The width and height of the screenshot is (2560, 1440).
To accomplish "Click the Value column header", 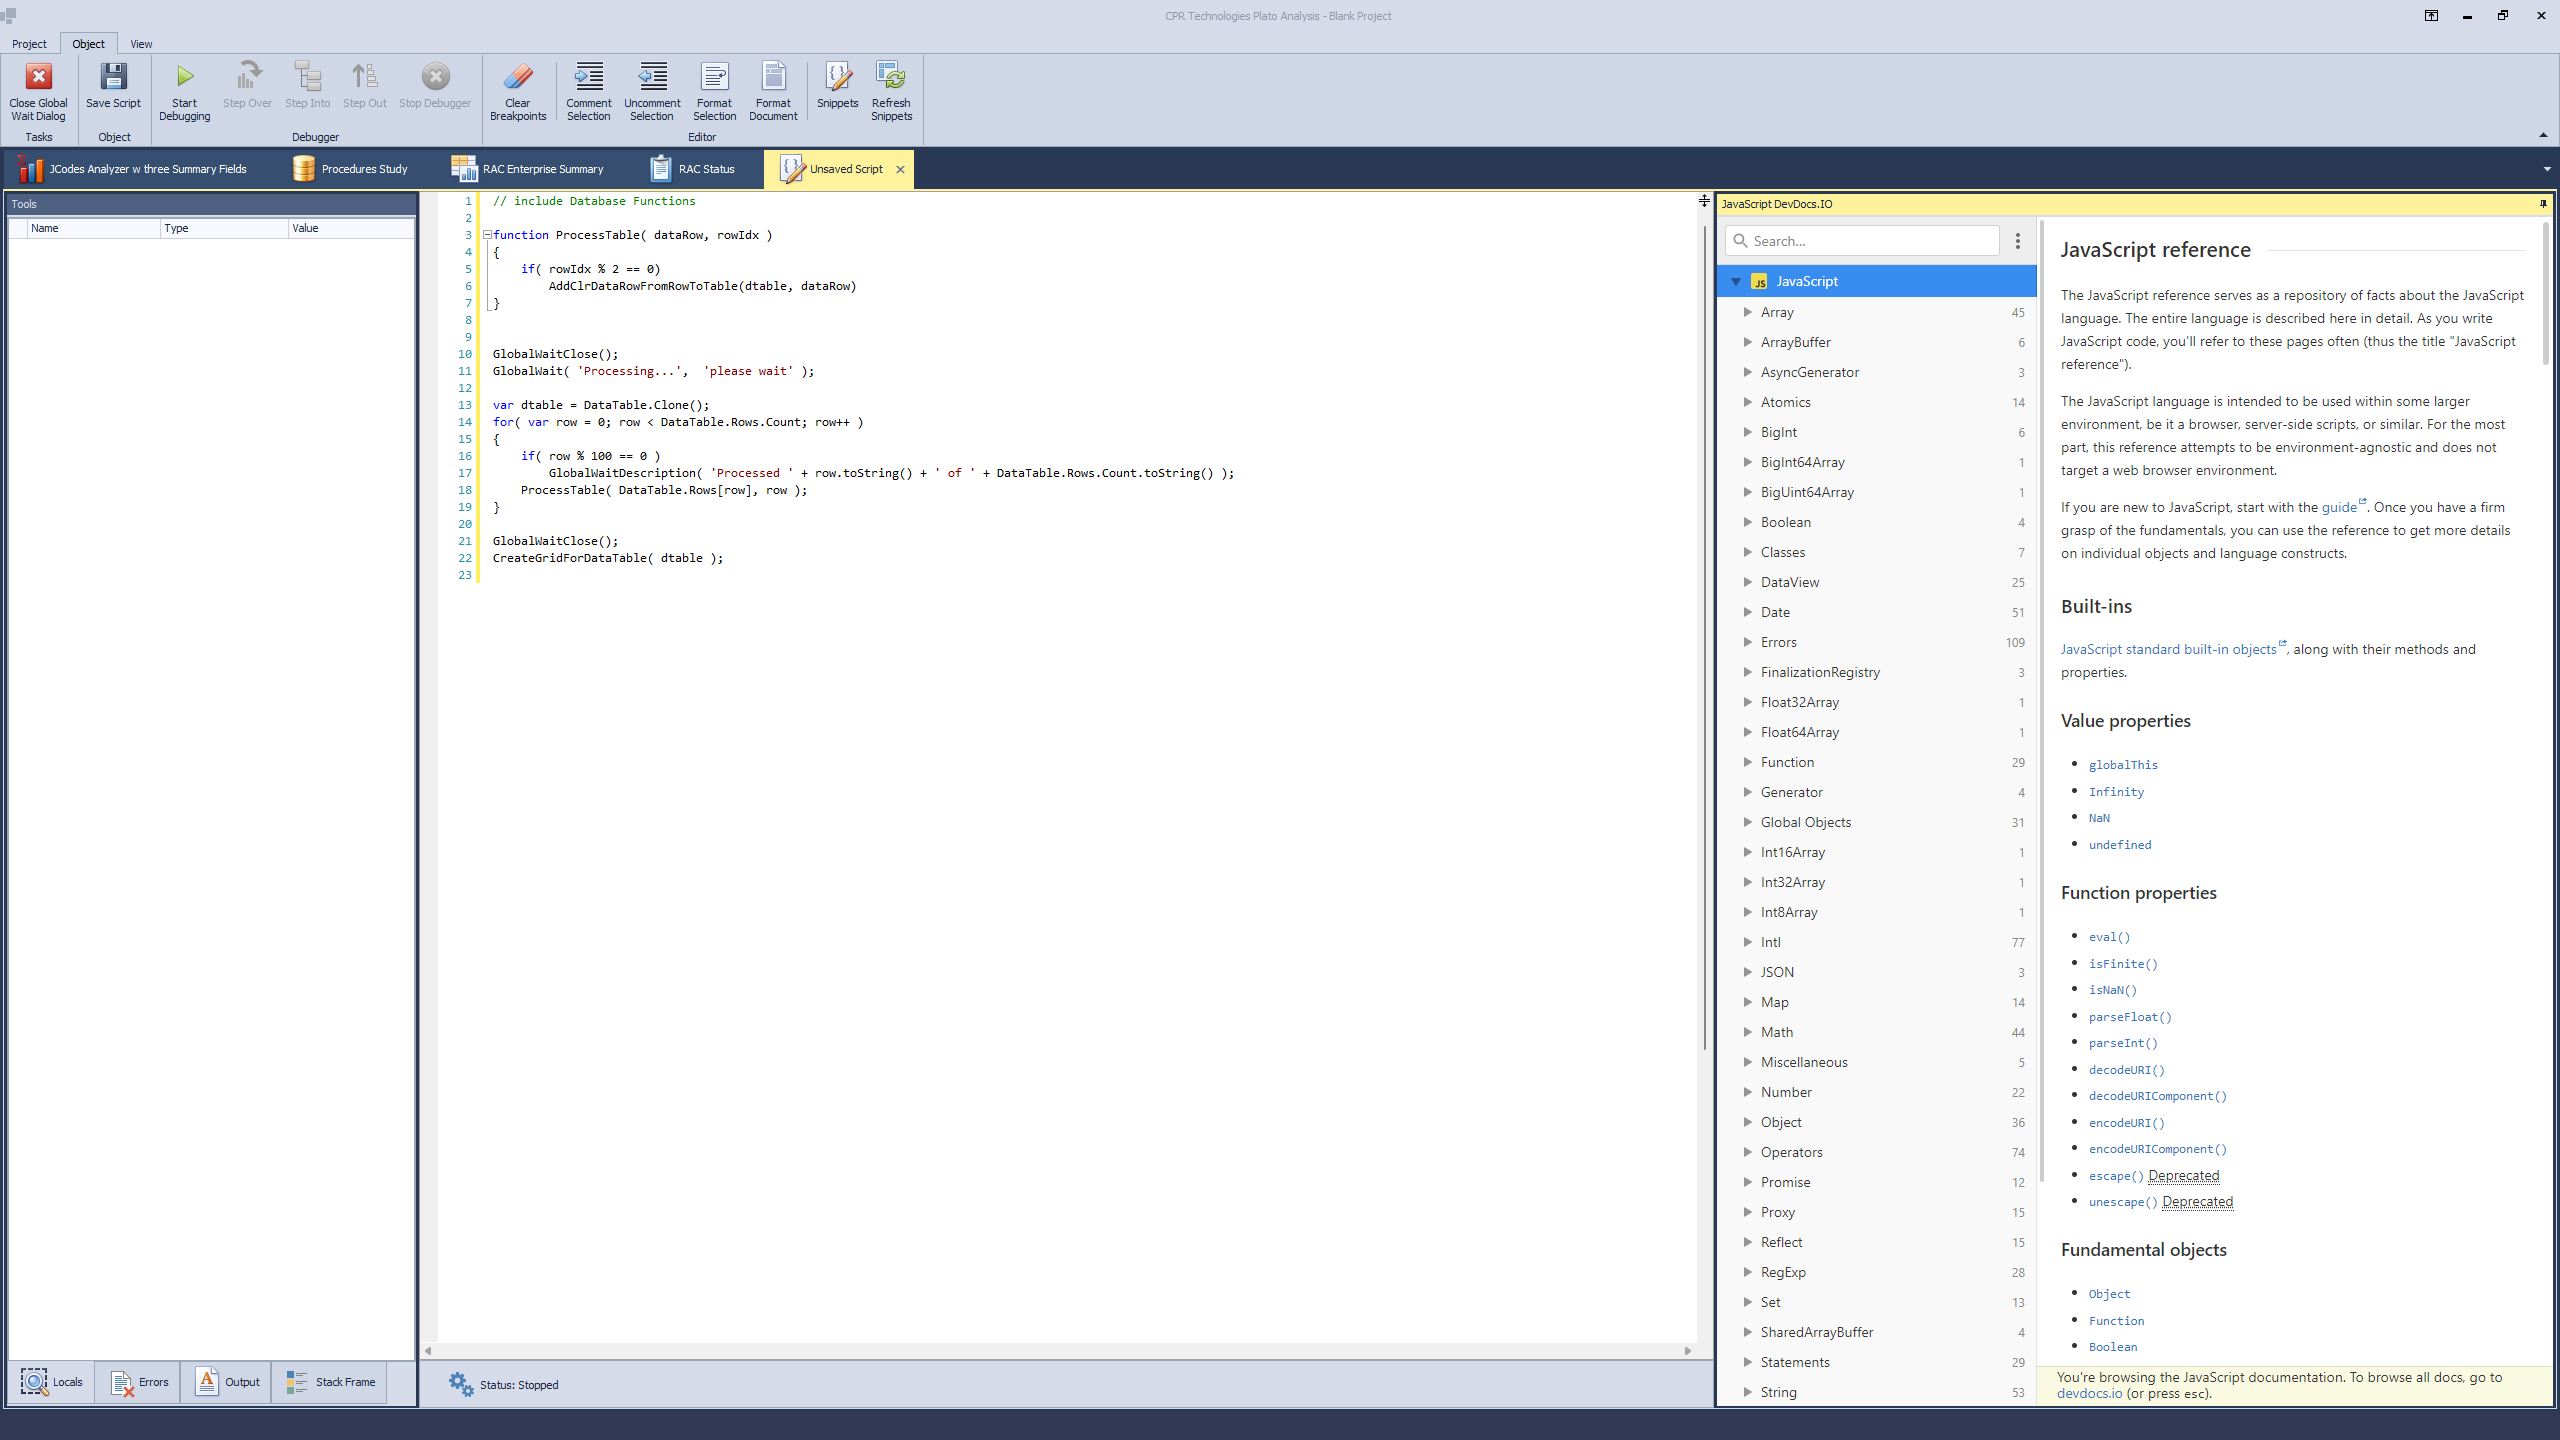I will click(351, 228).
